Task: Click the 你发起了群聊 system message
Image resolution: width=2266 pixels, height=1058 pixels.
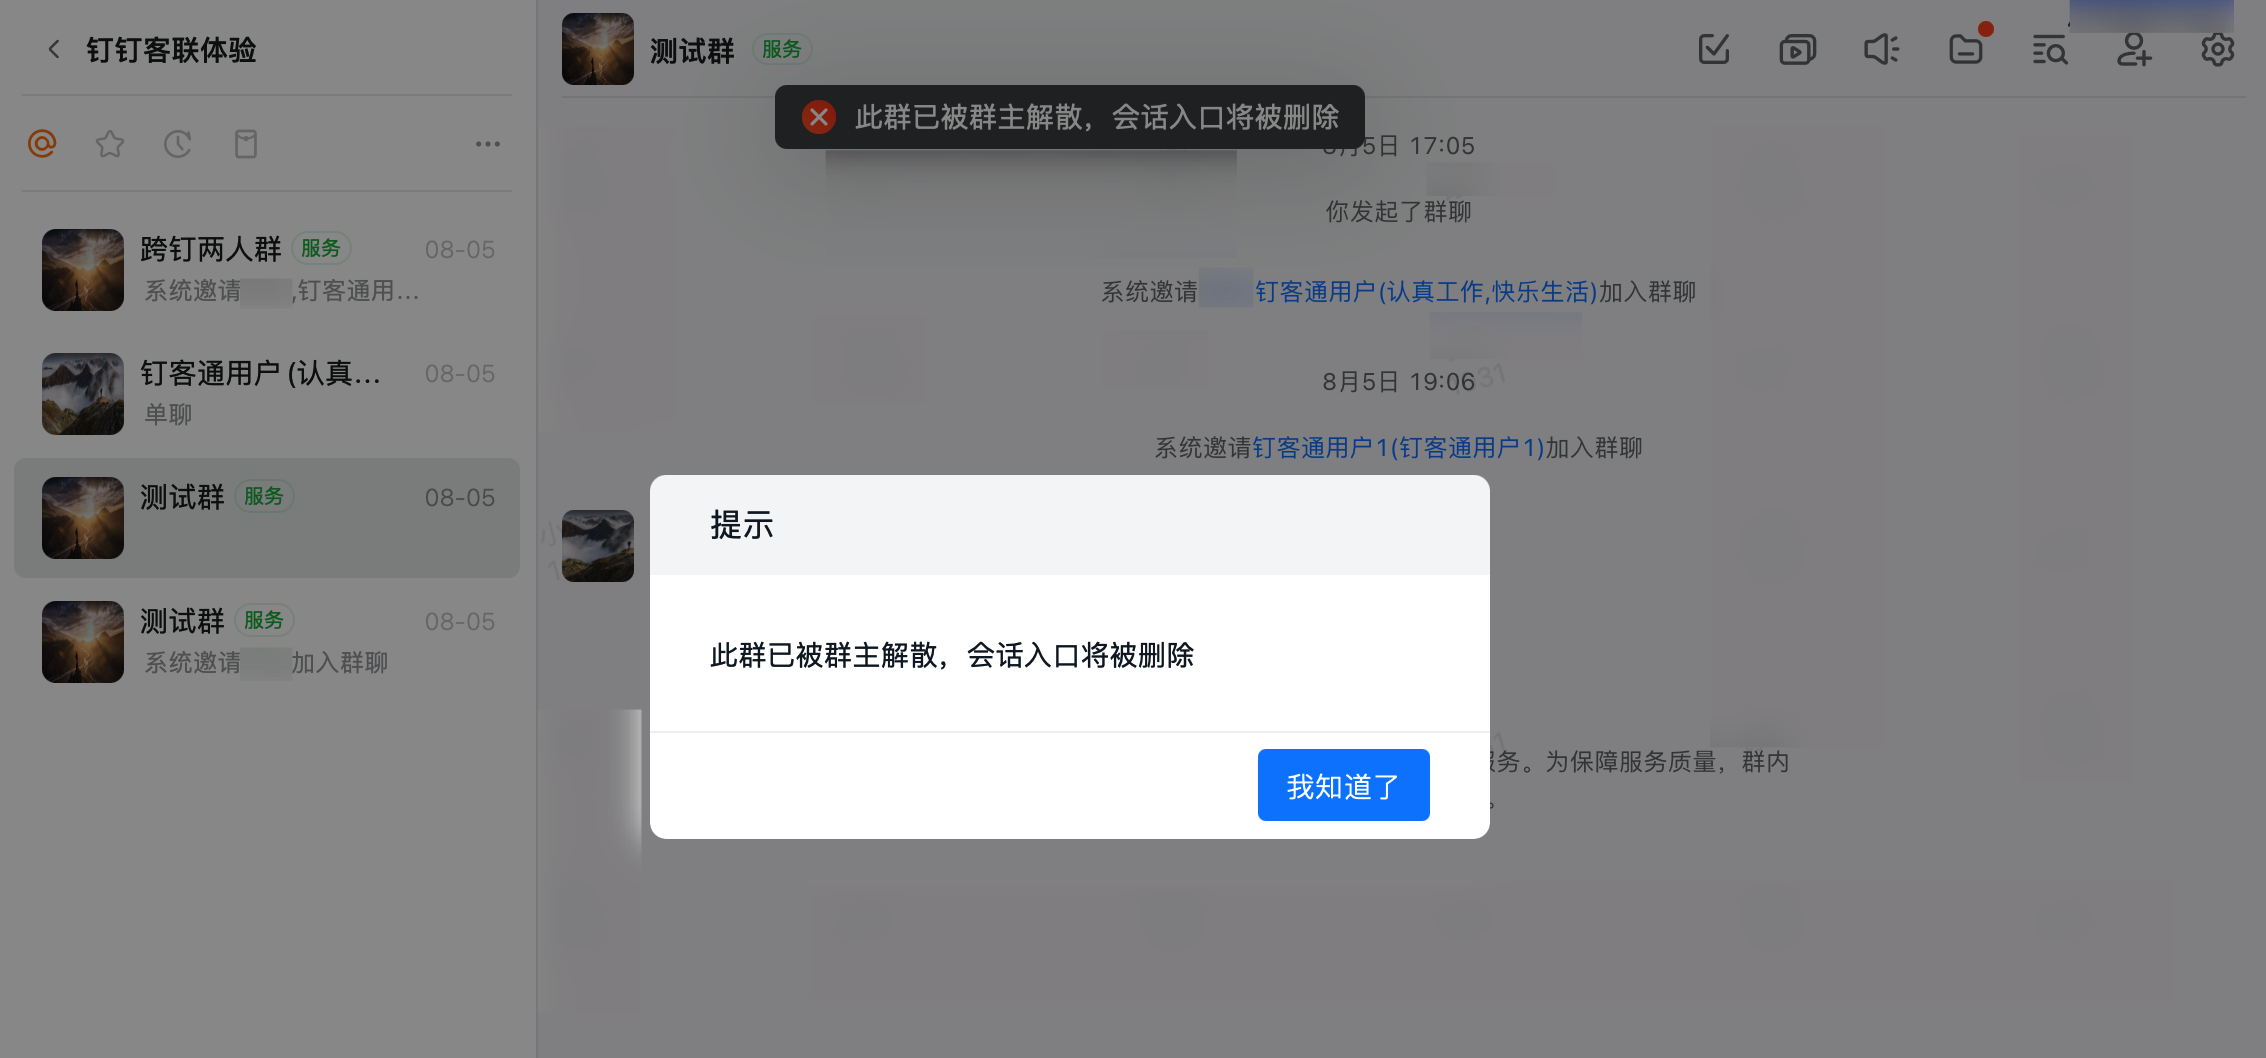Action: click(1399, 212)
